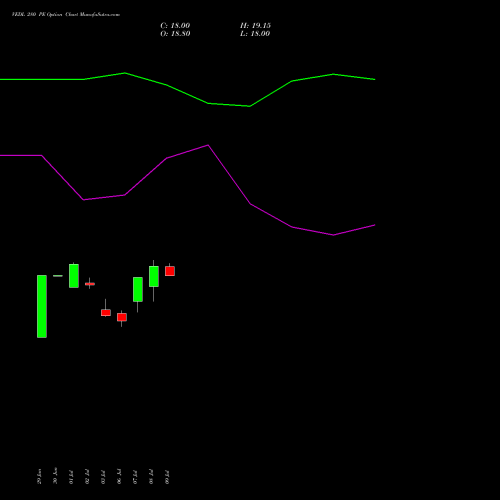Click the small doji candle for 02 Jul
Image resolution: width=500 pixels, height=500 pixels.
click(90, 284)
